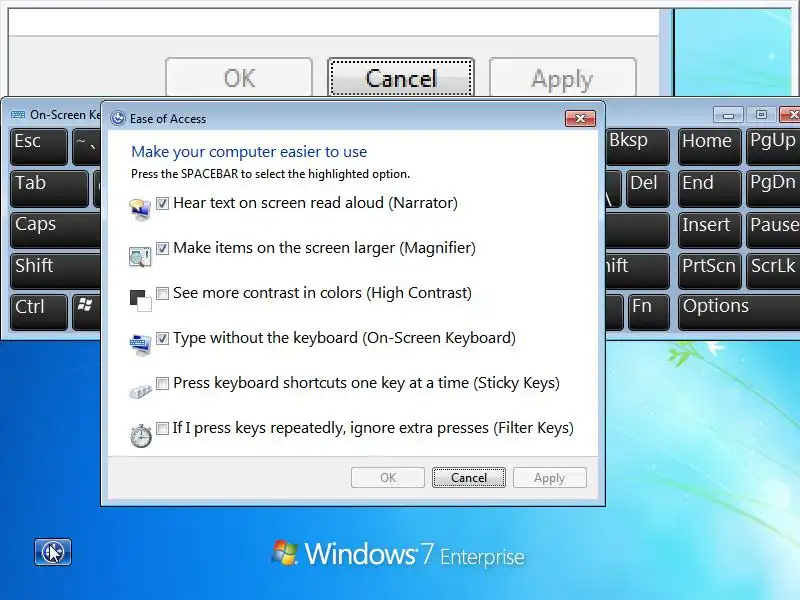
Task: Tap the PgUp key on On-Screen Keyboard
Action: pyautogui.click(x=773, y=146)
